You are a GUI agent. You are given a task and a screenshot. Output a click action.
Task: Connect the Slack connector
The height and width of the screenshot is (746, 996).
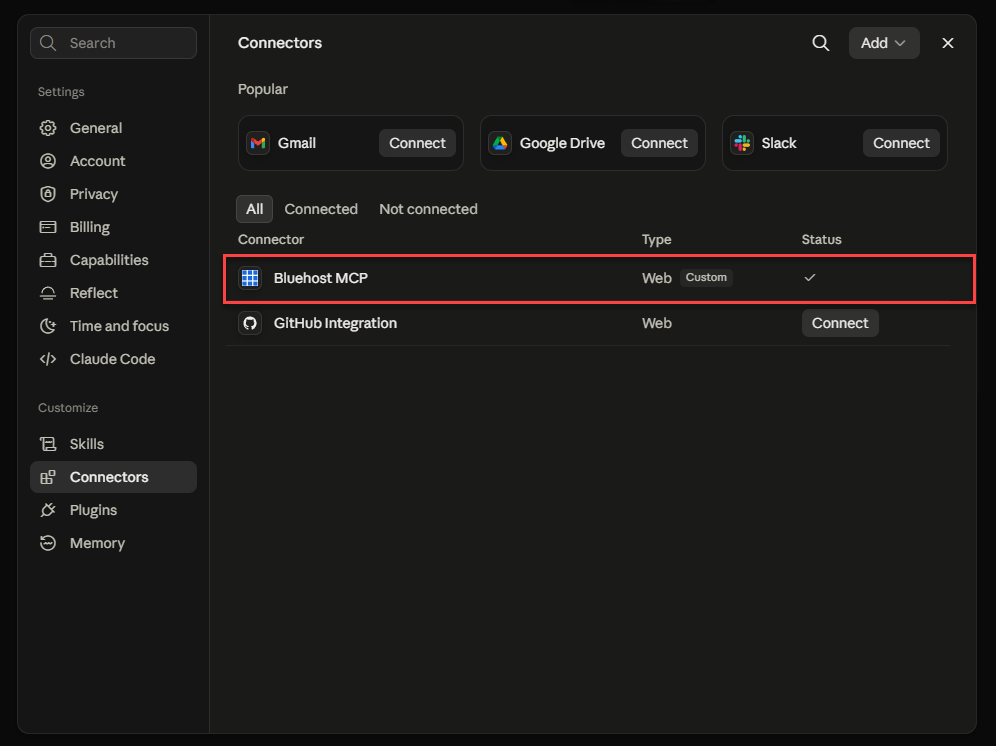(x=901, y=143)
